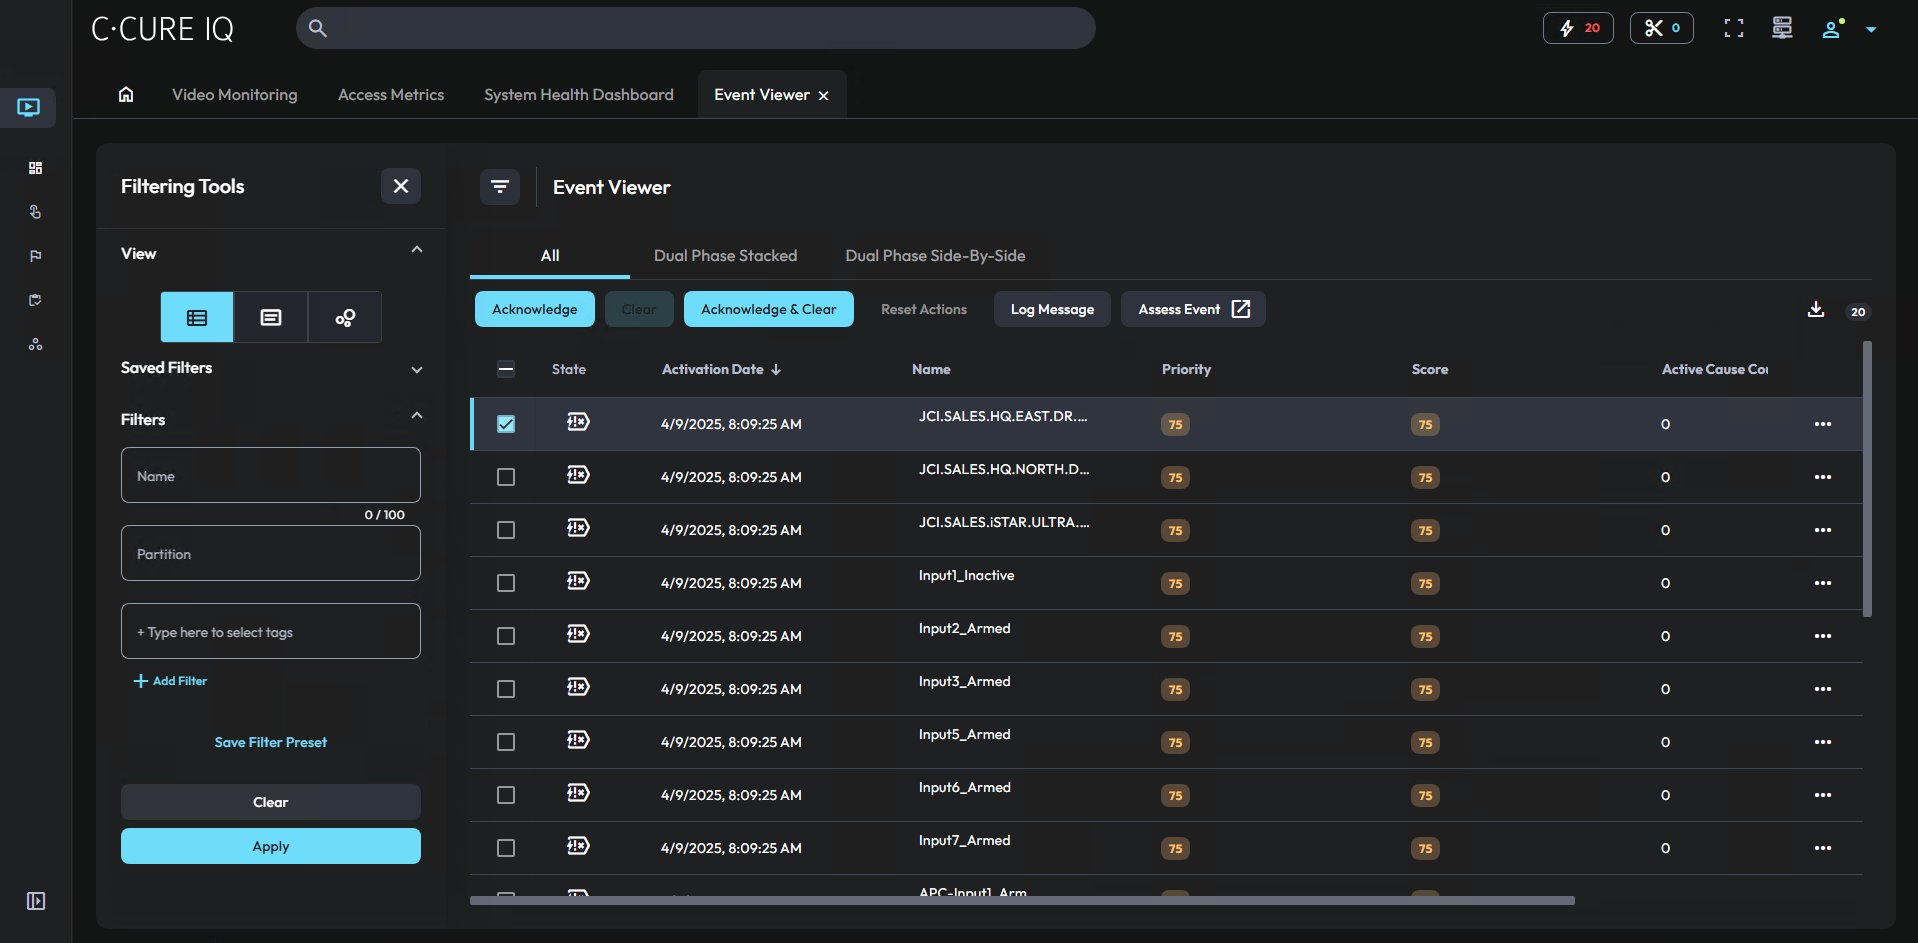This screenshot has width=1918, height=943.
Task: Click the download events icon
Action: tap(1816, 310)
